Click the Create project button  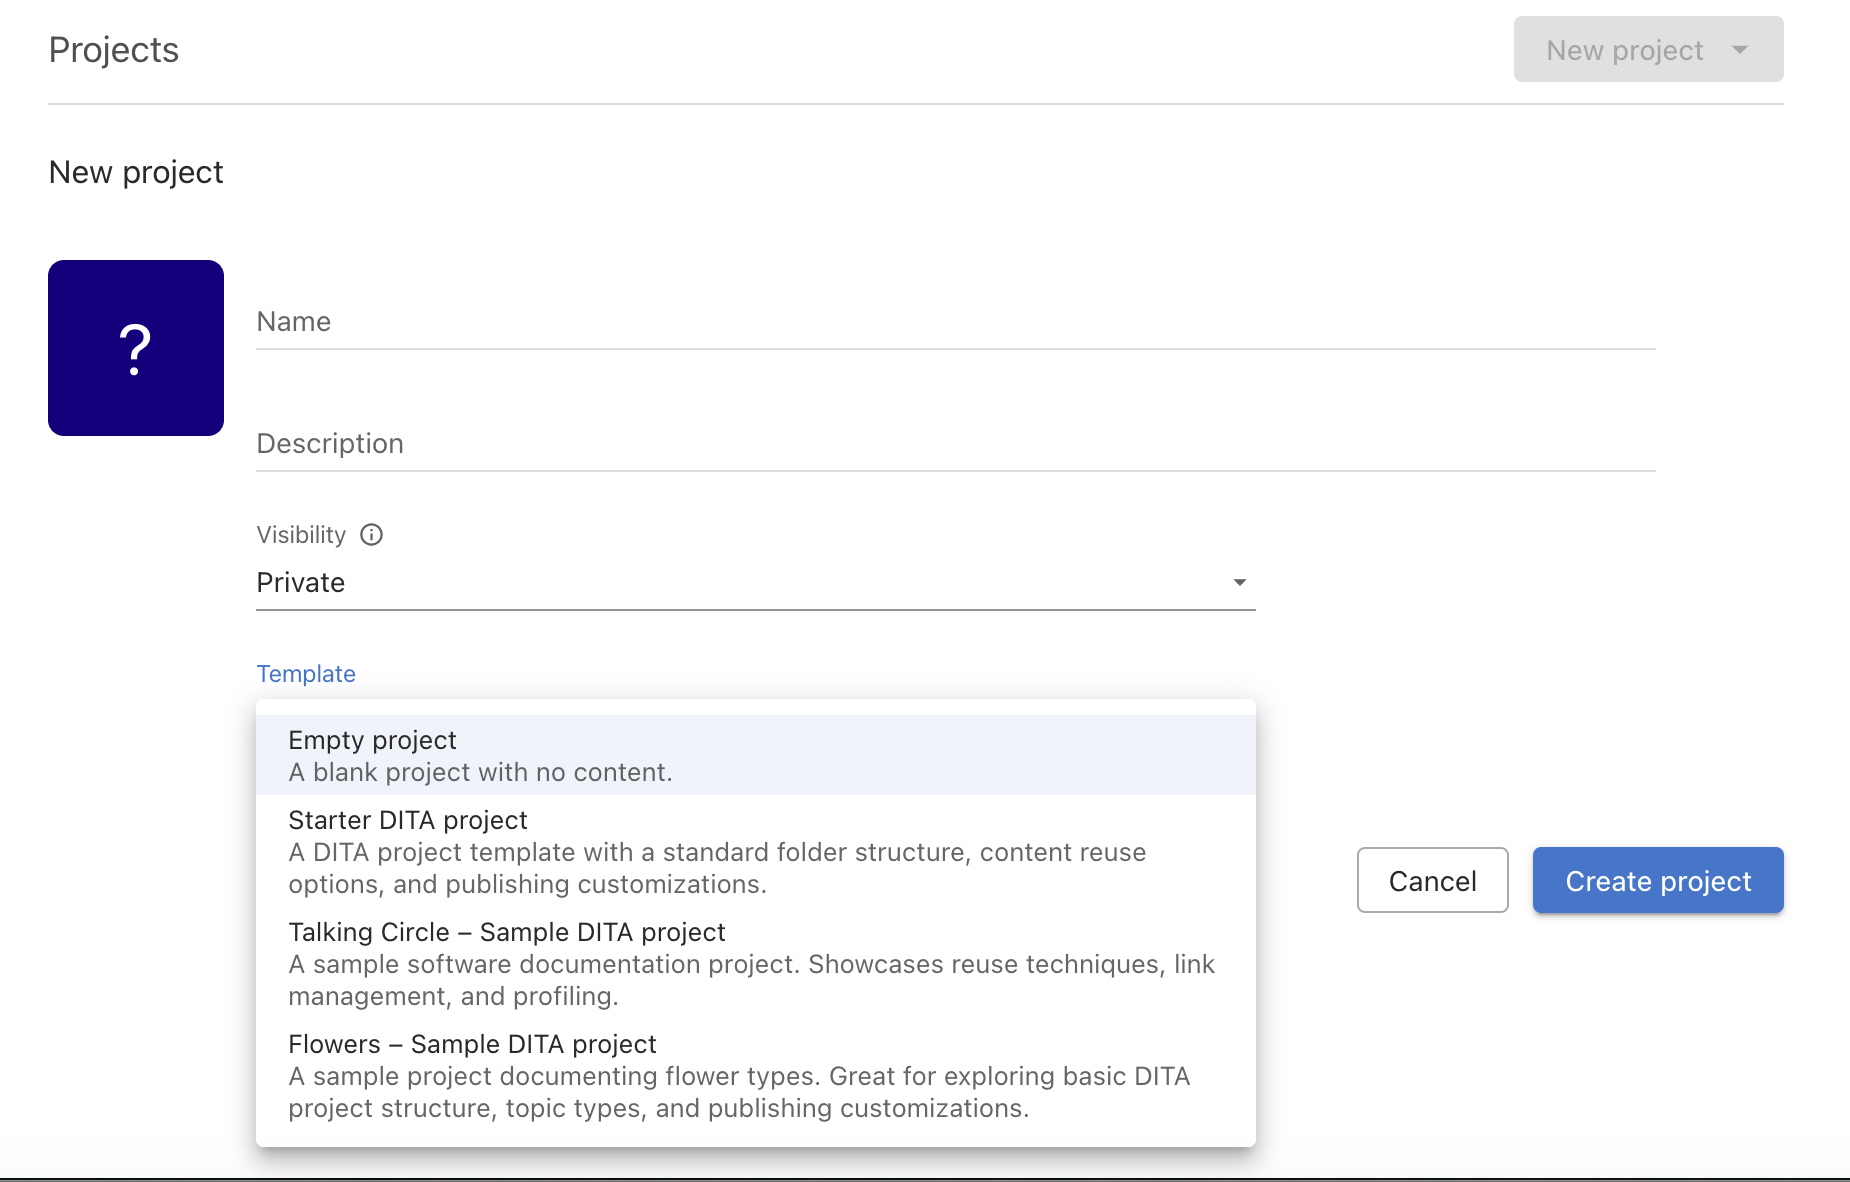pyautogui.click(x=1657, y=881)
